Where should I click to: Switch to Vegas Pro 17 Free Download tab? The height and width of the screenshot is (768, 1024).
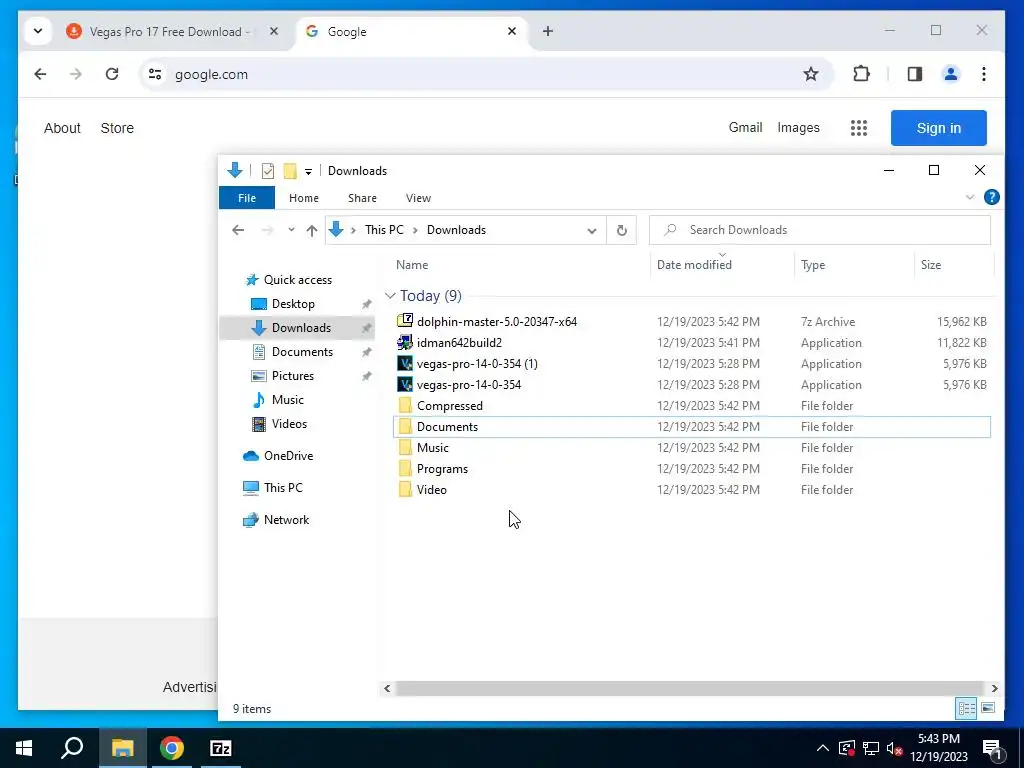point(172,31)
